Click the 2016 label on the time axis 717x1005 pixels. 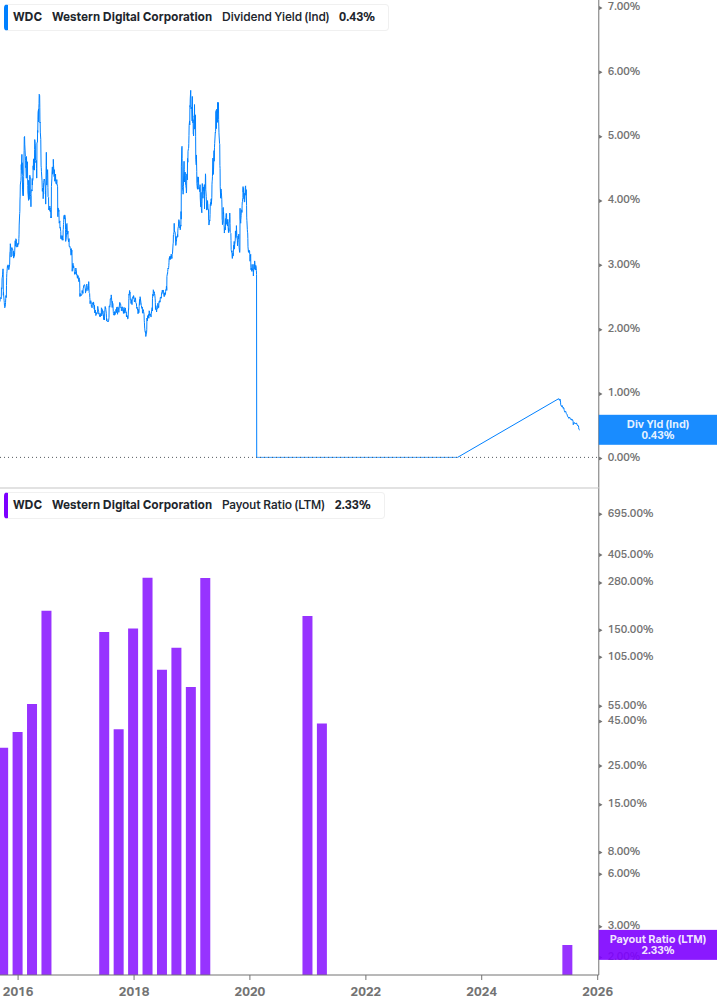tap(18, 991)
